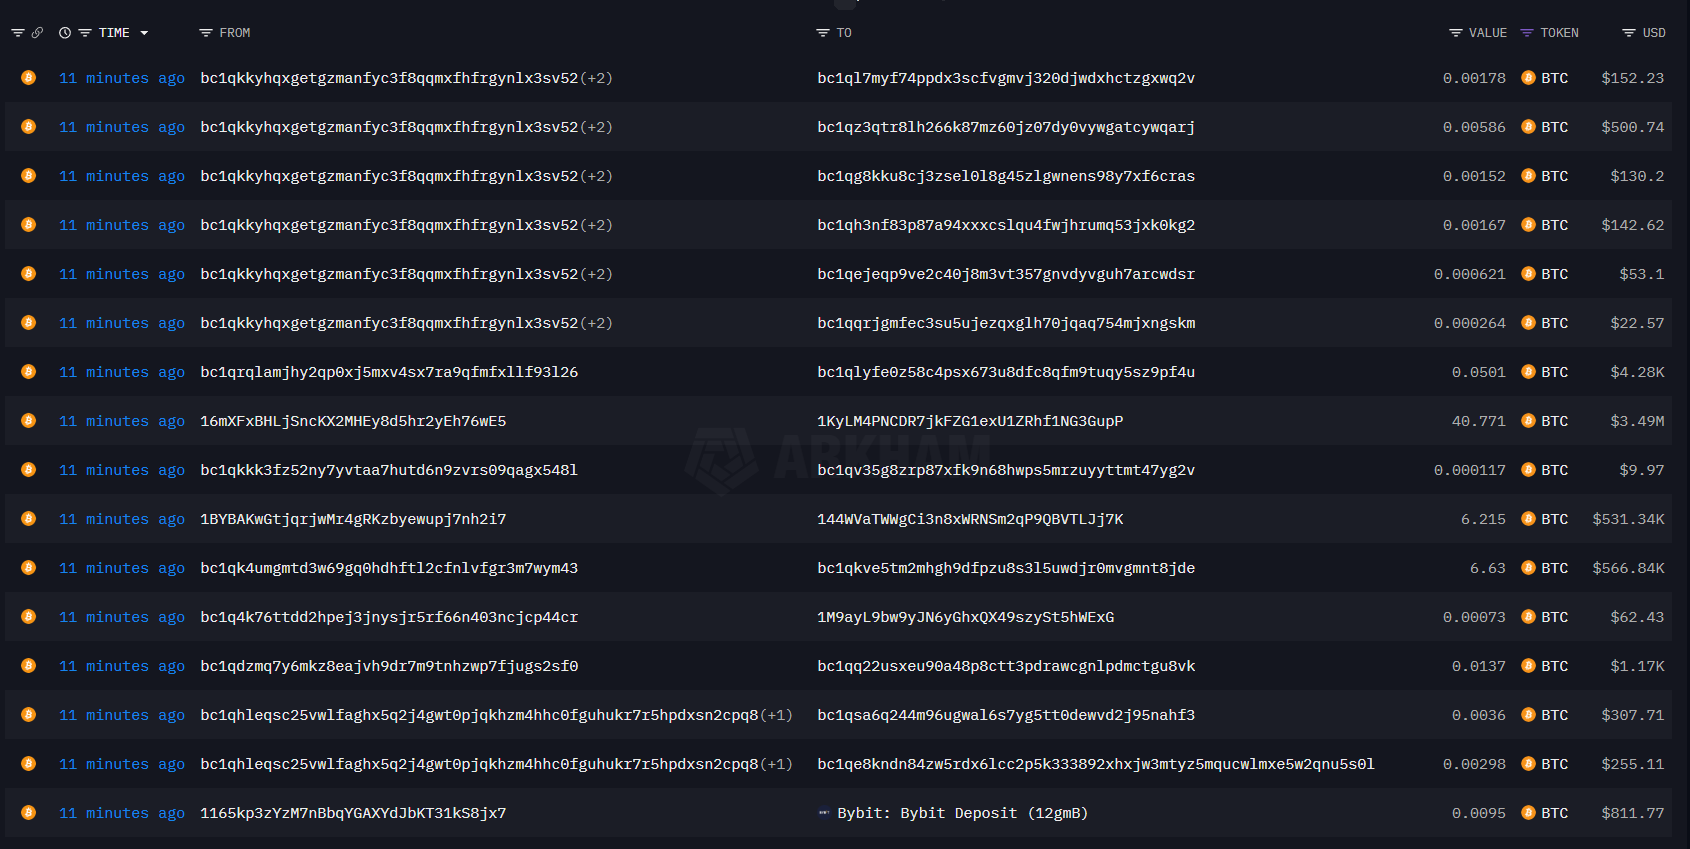Click the leftmost filter icon in header
Viewport: 1690px width, 849px height.
tap(18, 33)
